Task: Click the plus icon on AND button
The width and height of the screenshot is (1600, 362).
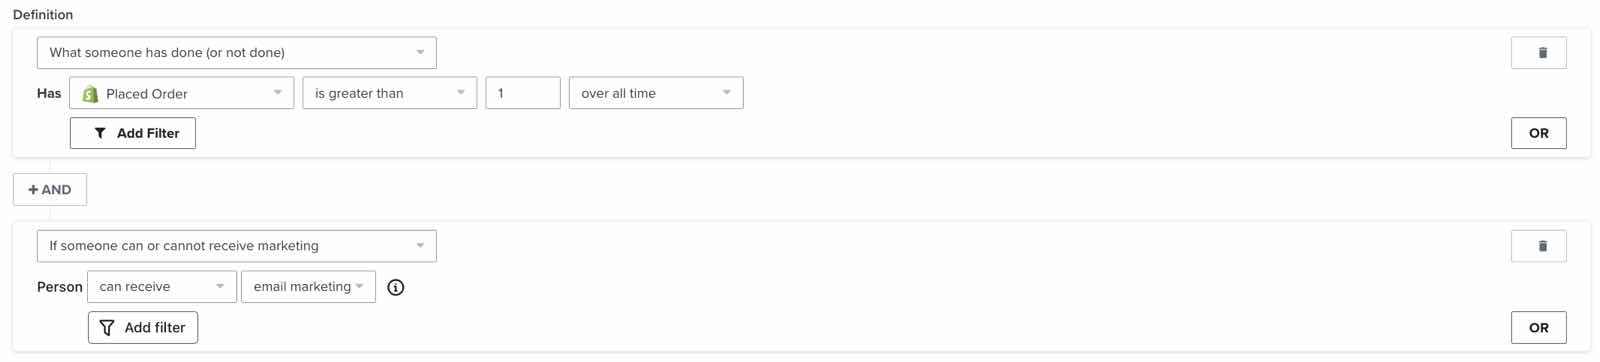Action: coord(33,189)
